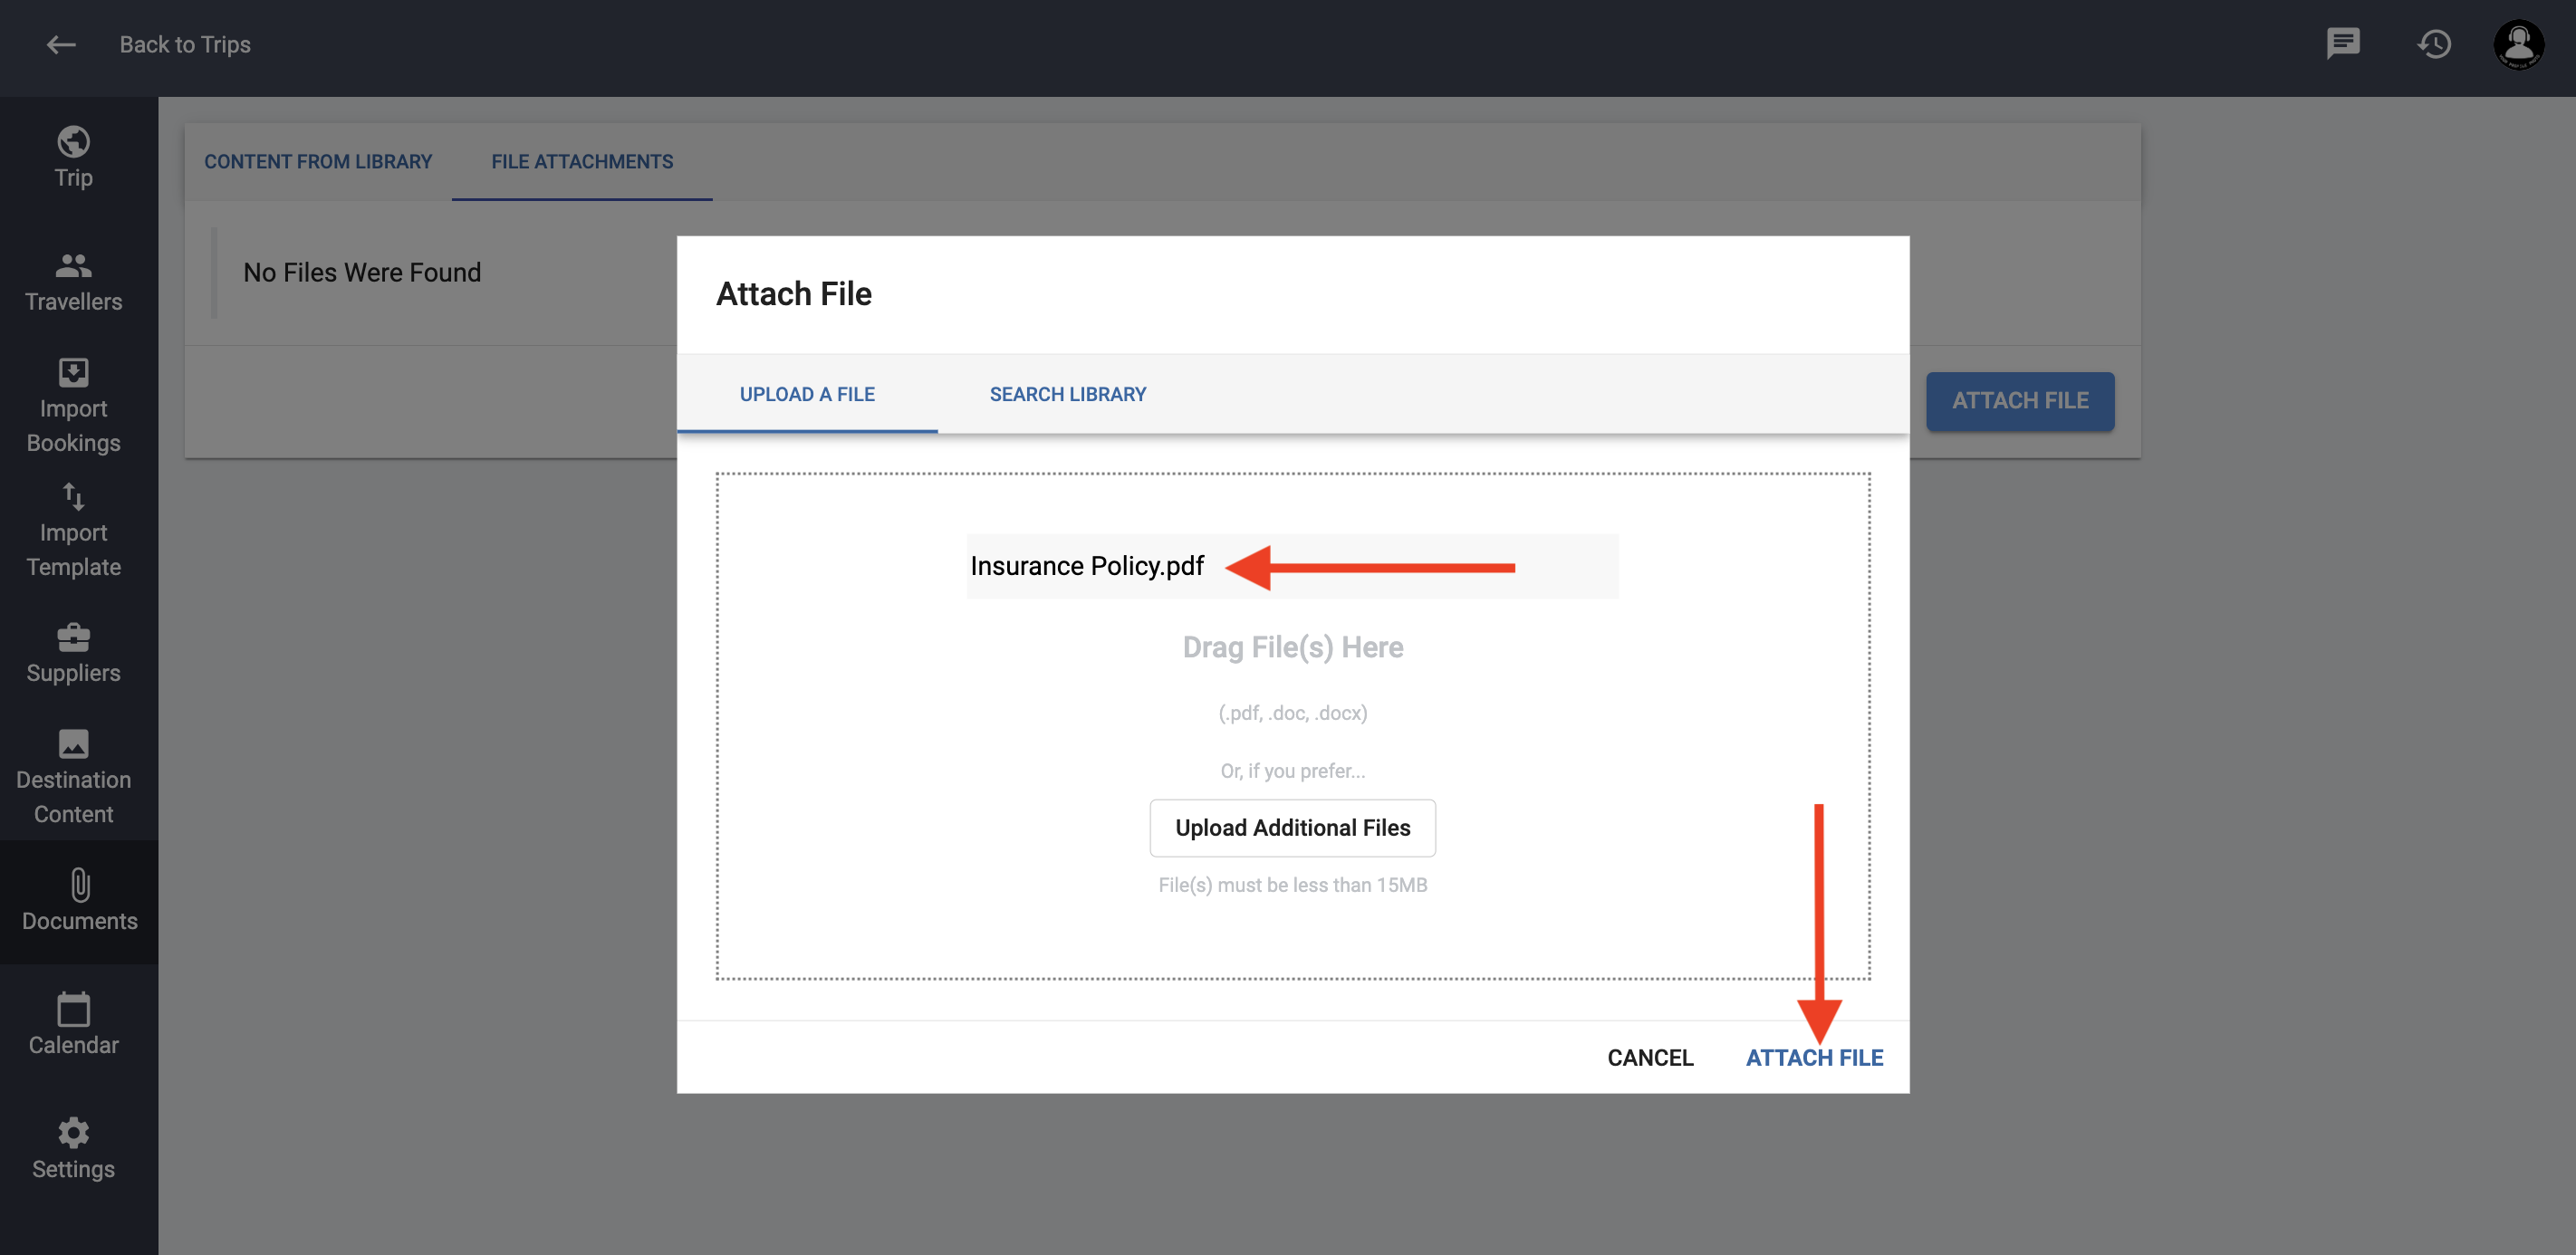Screen dimensions: 2576x1255
Task: Open the Calendar icon in the sidebar
Action: click(73, 1009)
